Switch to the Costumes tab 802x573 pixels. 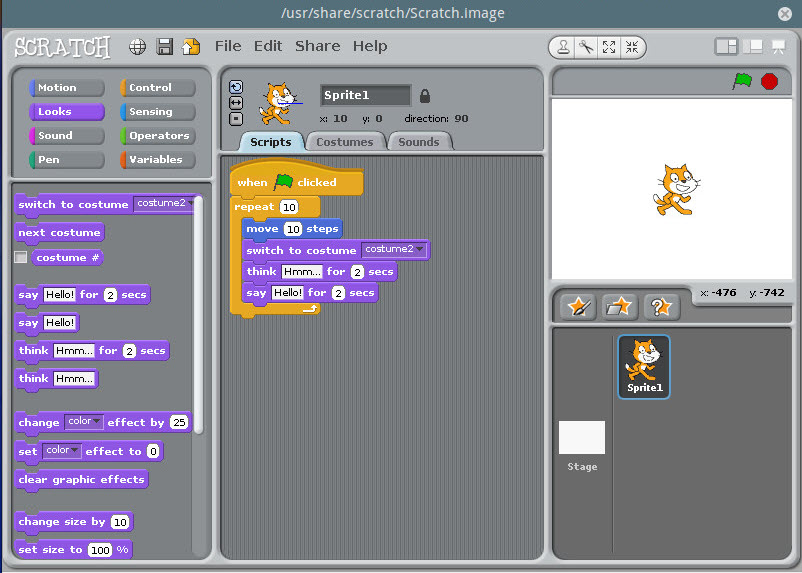(345, 142)
